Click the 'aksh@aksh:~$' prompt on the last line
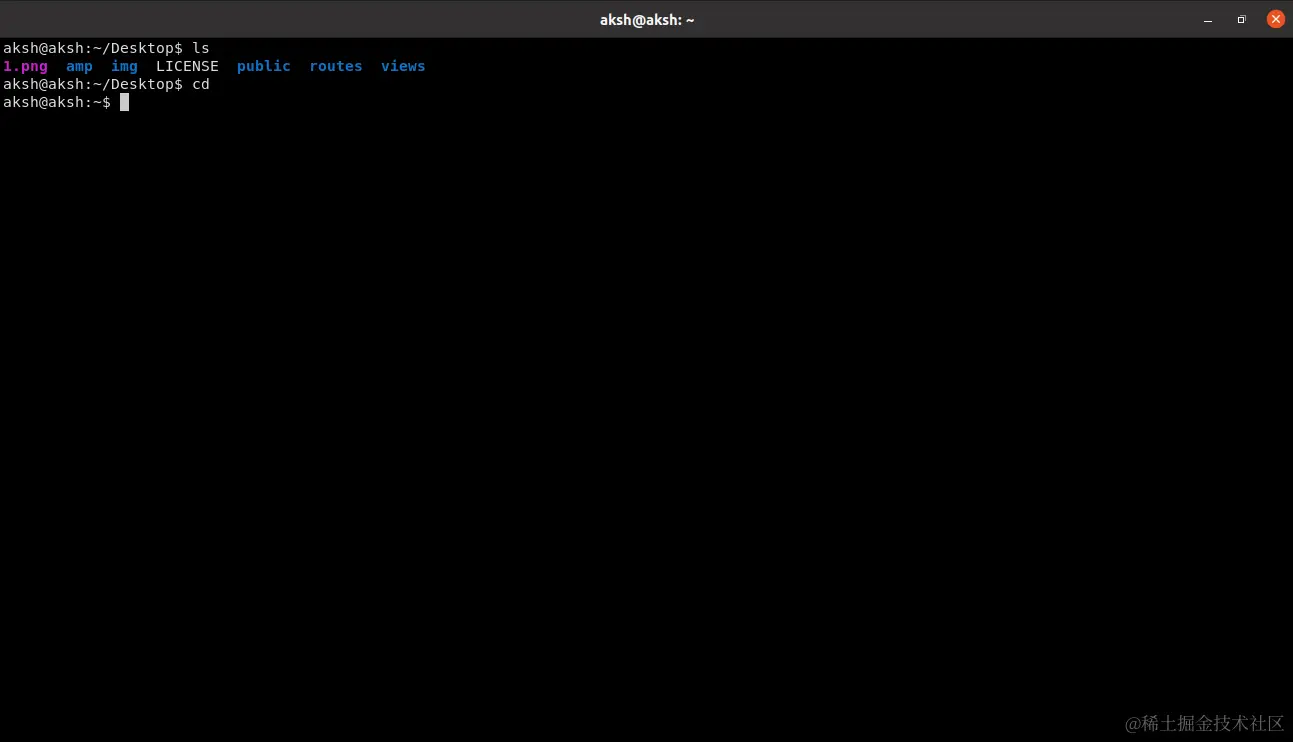Viewport: 1293px width, 742px height. pos(57,102)
